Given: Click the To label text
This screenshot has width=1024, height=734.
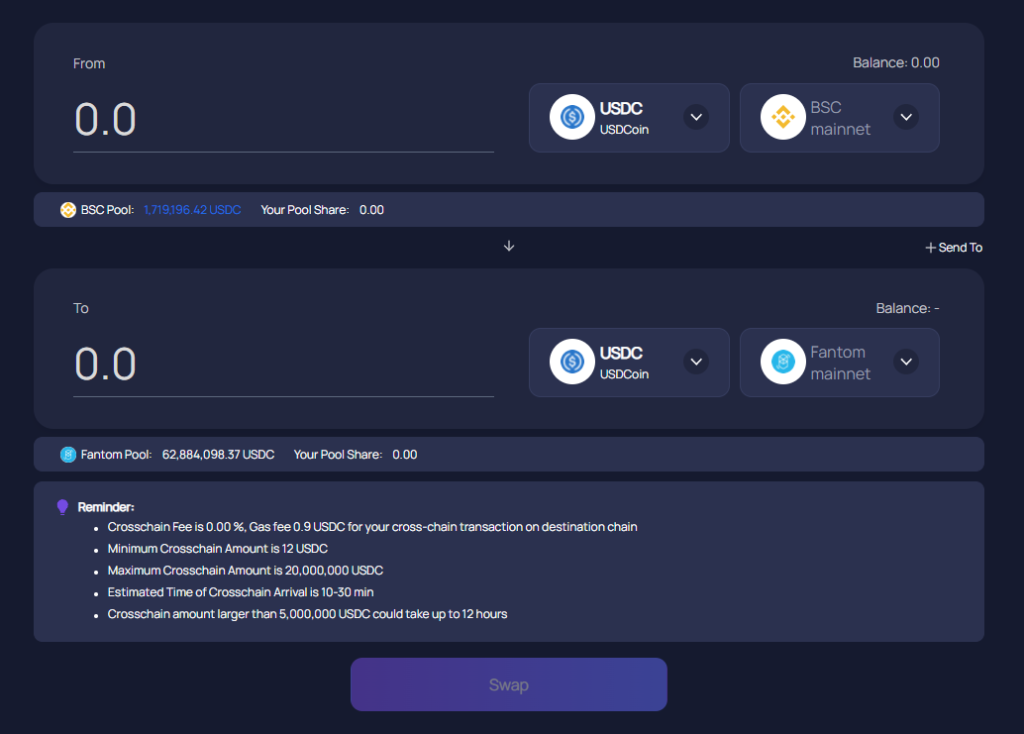Looking at the screenshot, I should (x=81, y=308).
